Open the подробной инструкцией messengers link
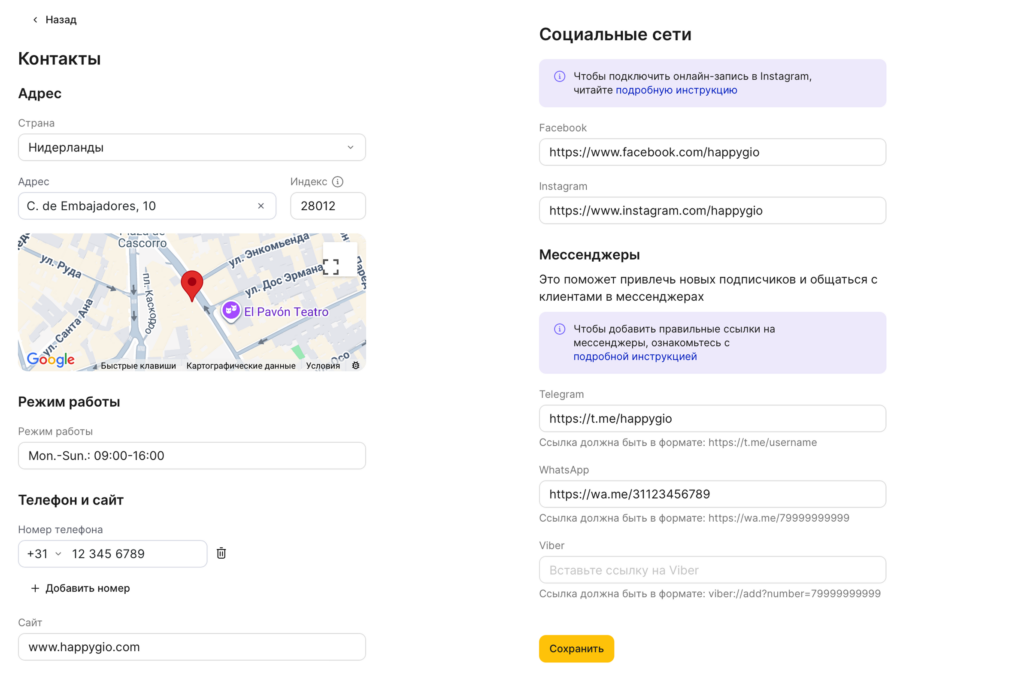The image size is (1024, 677). click(635, 356)
